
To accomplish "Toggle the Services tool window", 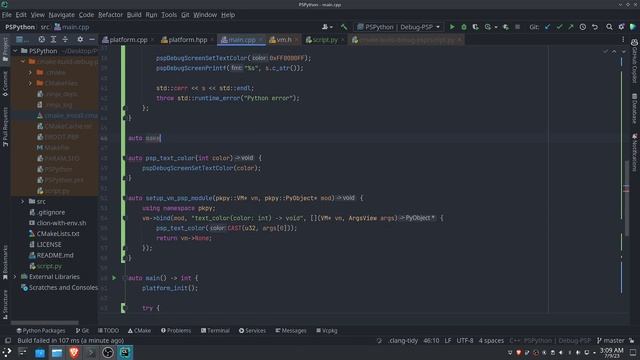I will (x=252, y=331).
